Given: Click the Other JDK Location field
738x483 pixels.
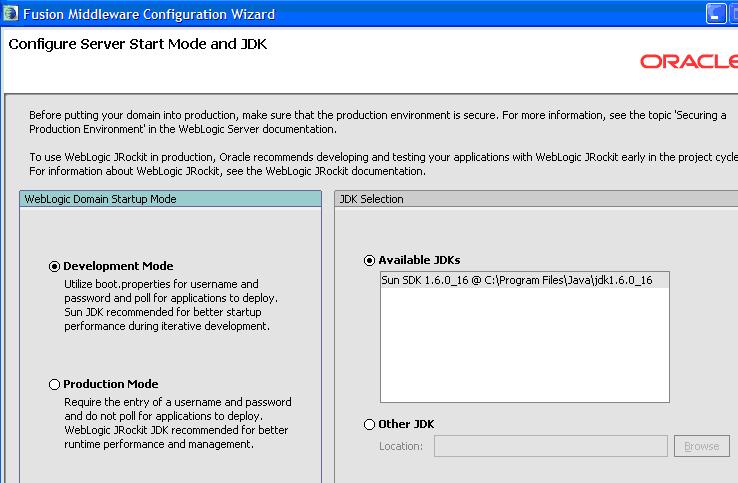Looking at the screenshot, I should (x=551, y=446).
